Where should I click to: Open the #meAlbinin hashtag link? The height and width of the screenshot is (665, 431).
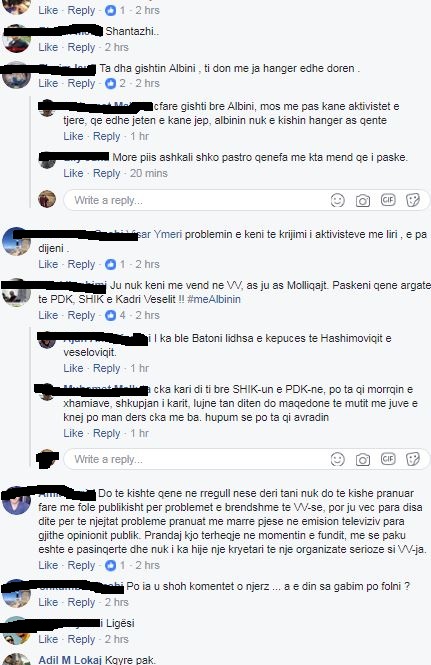coord(214,299)
